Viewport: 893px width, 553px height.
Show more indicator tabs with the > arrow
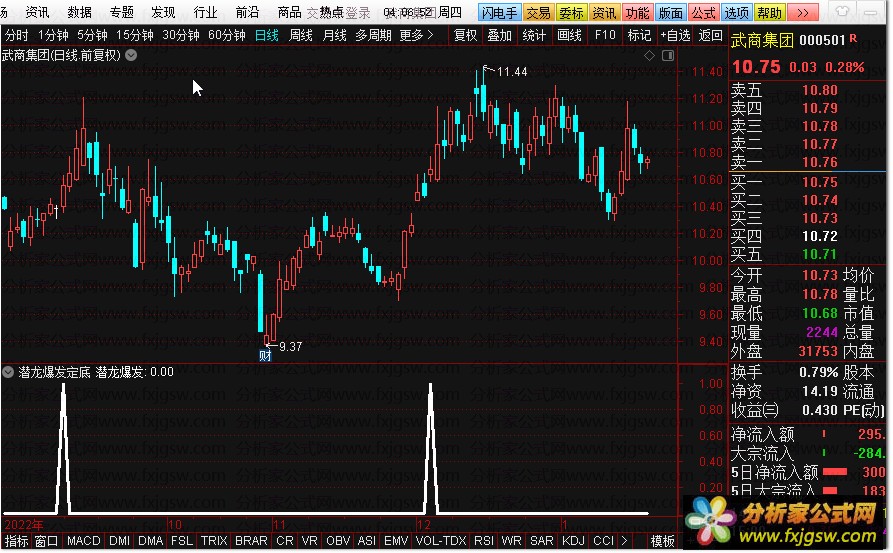tap(625, 540)
